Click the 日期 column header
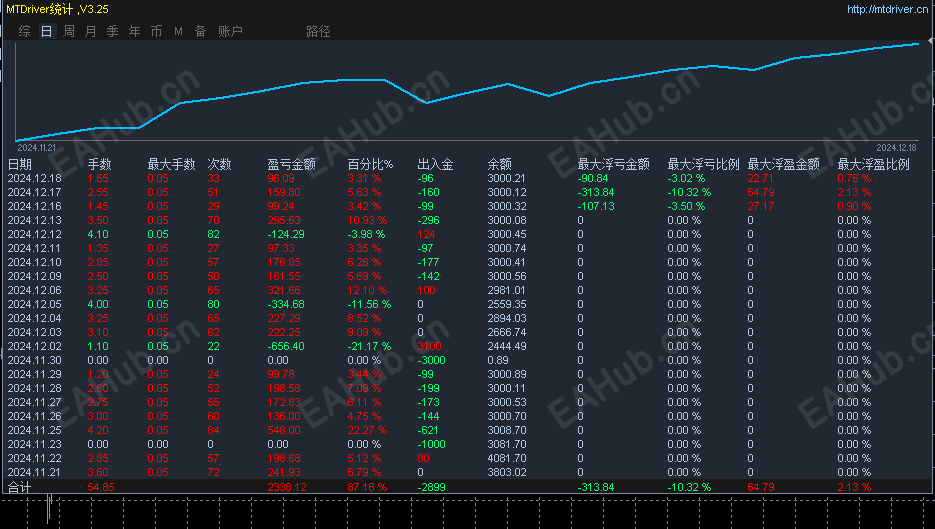Image resolution: width=935 pixels, height=529 pixels. click(20, 164)
